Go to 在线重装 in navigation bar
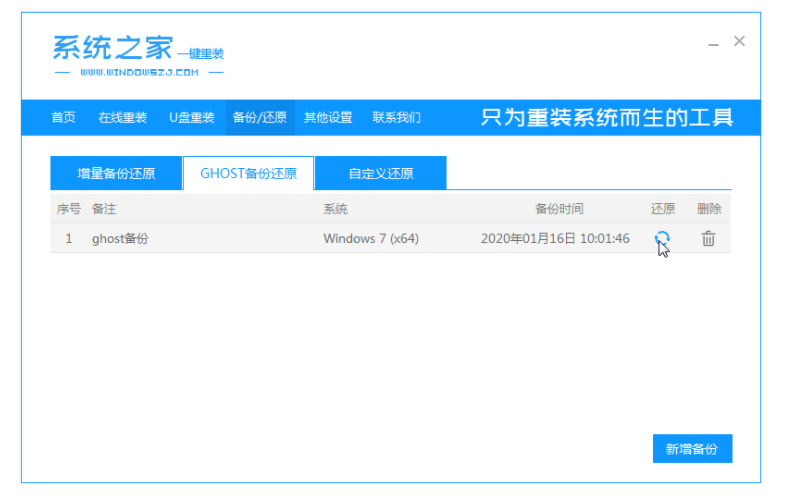This screenshot has width=789, height=502. click(x=122, y=118)
